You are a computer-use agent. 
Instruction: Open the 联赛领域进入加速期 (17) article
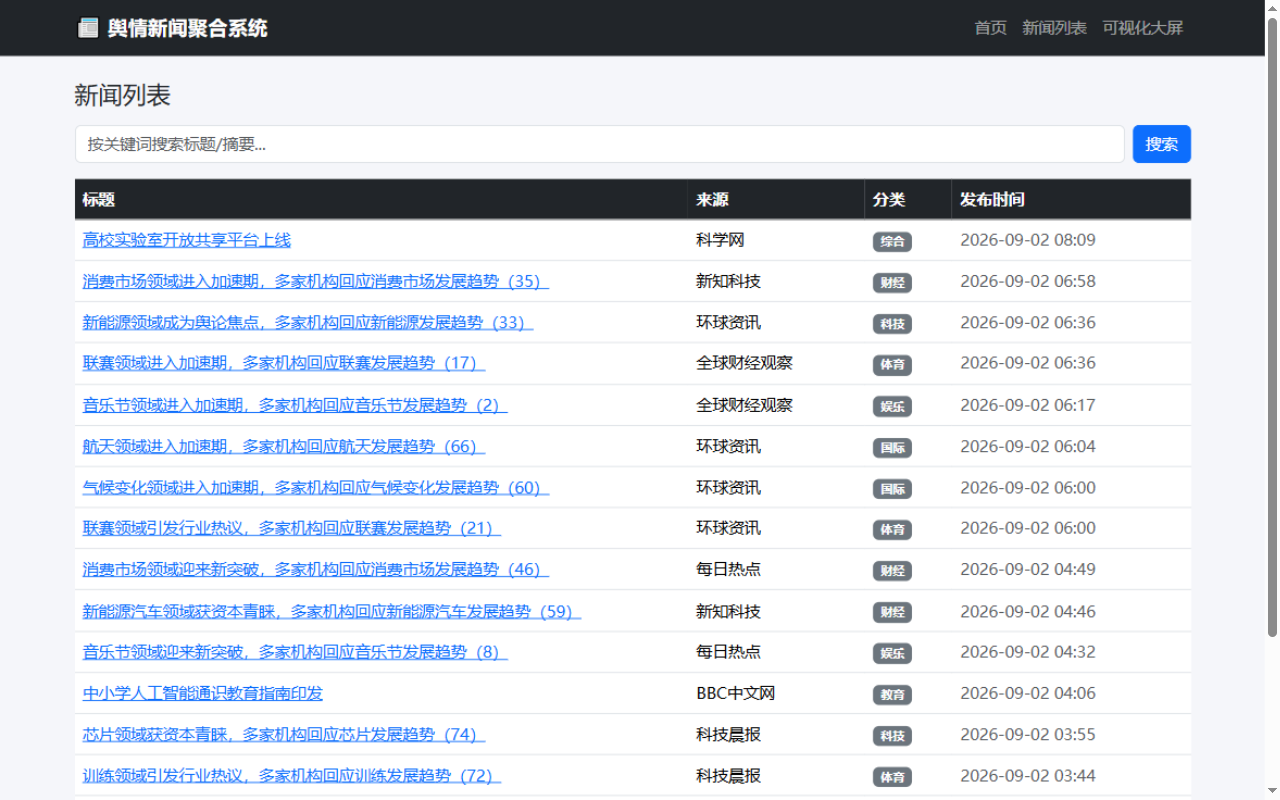(x=283, y=363)
